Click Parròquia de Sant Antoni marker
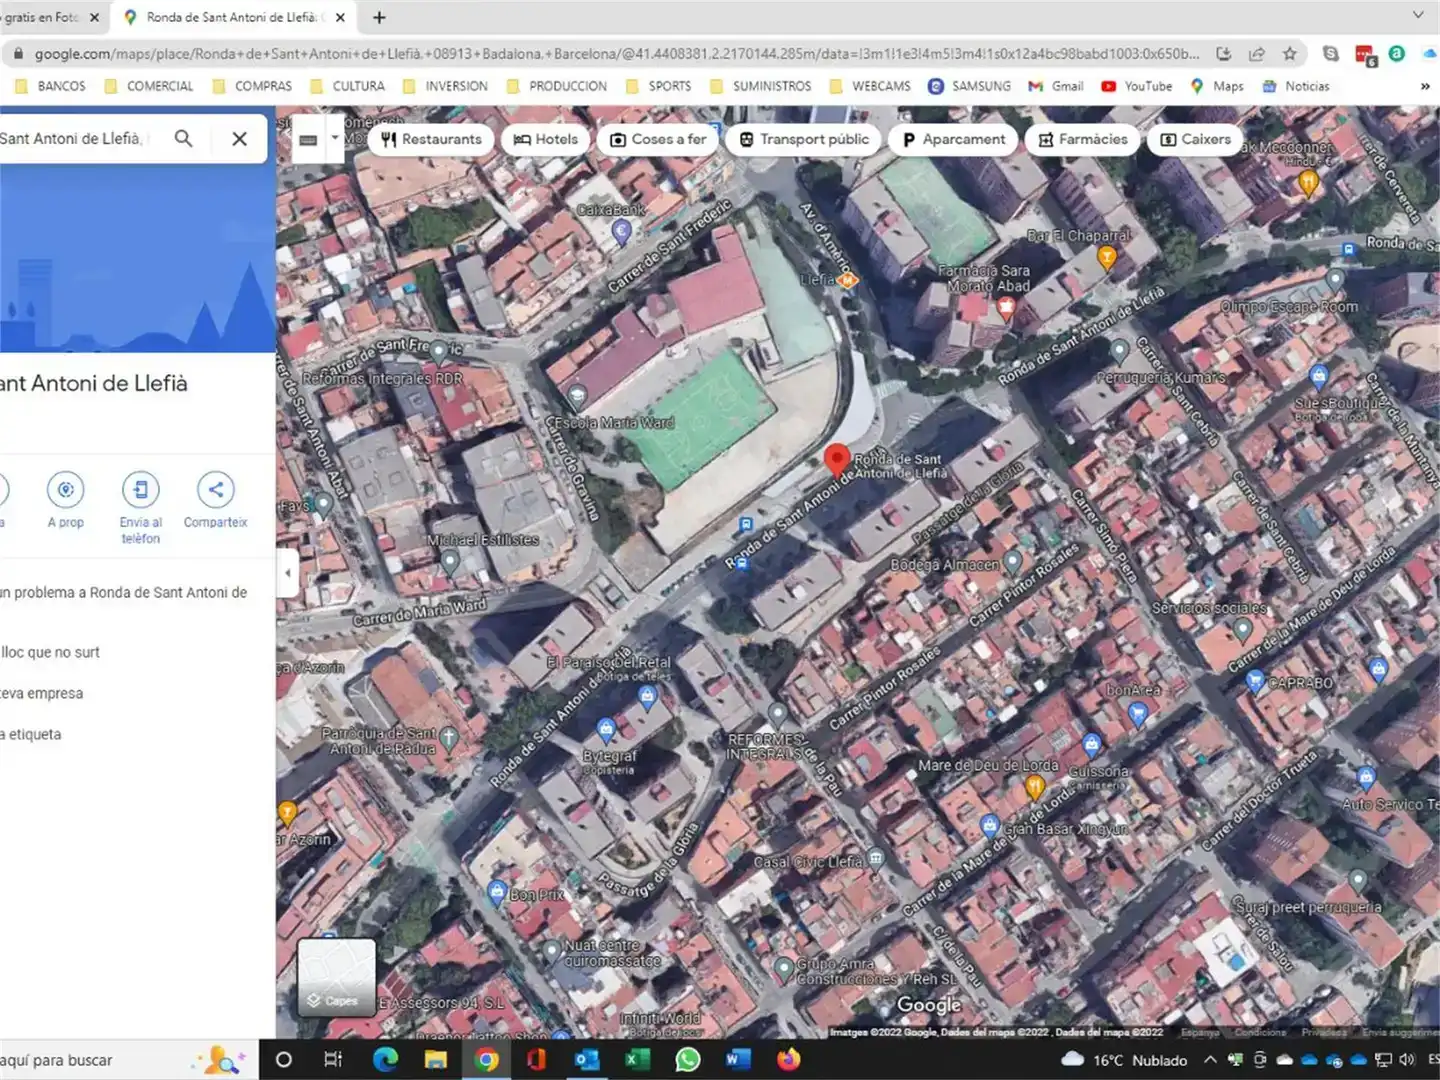 pyautogui.click(x=449, y=738)
